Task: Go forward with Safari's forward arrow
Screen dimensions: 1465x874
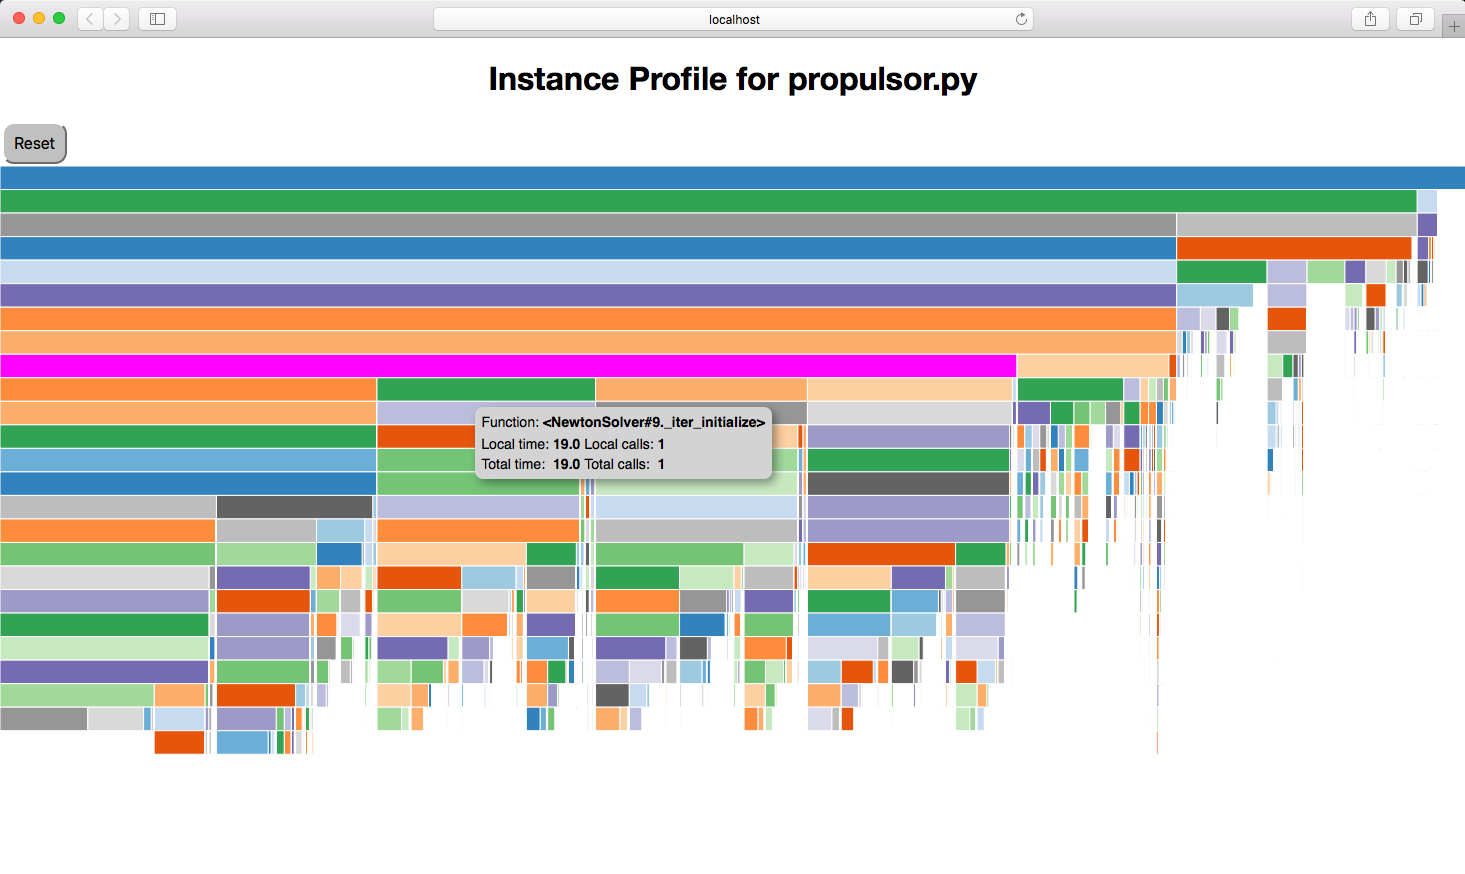Action: click(x=117, y=19)
